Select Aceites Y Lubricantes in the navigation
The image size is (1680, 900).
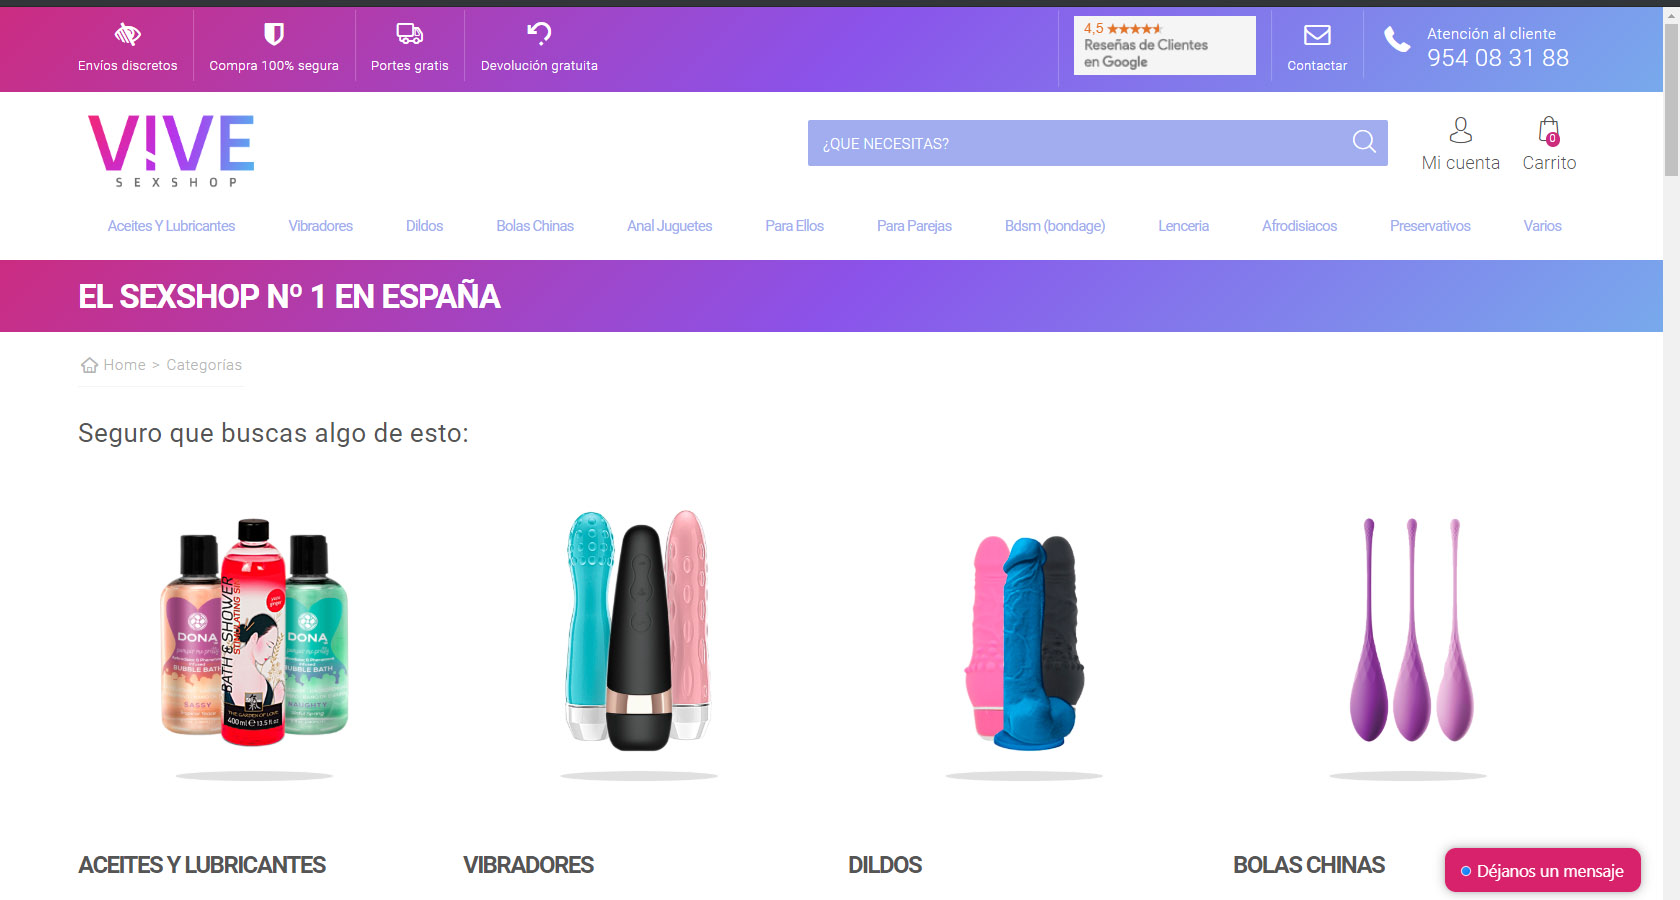(171, 226)
